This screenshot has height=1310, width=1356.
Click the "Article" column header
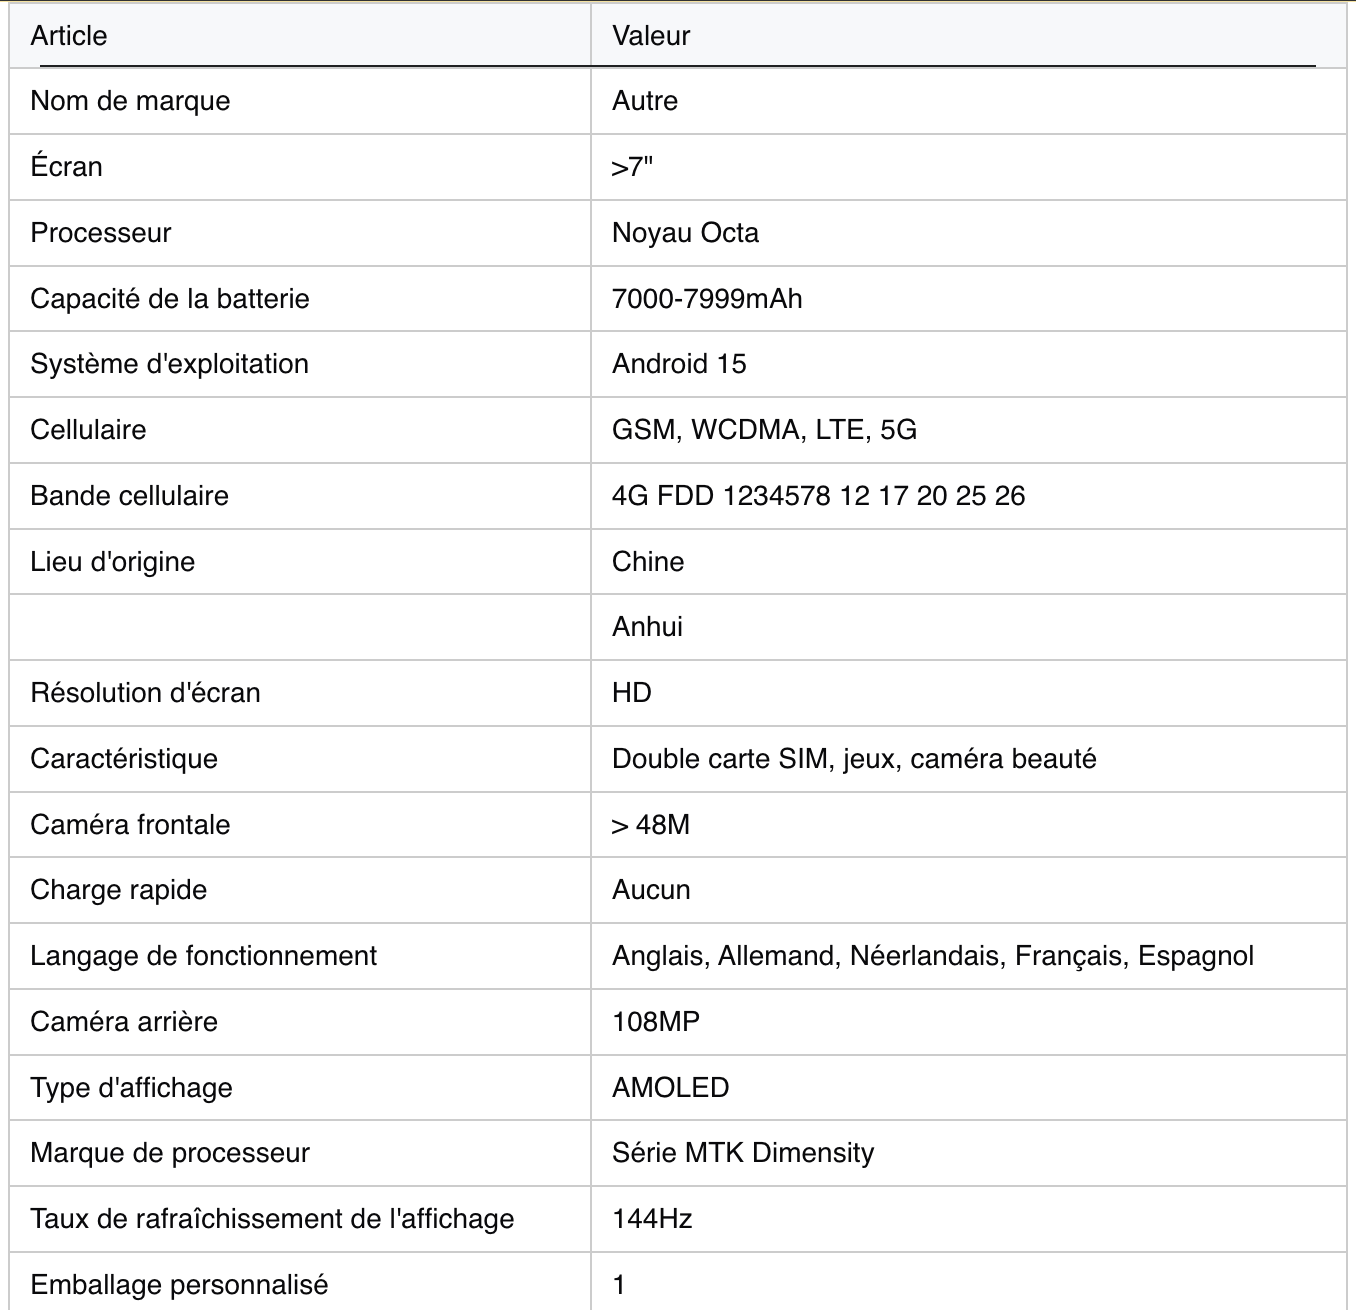pyautogui.click(x=69, y=36)
